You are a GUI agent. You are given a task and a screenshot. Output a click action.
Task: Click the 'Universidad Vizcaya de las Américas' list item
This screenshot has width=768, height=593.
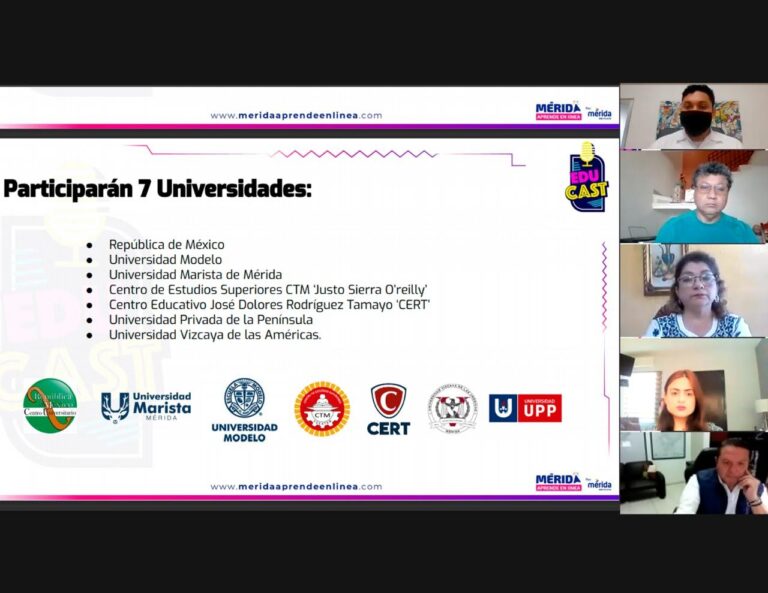(215, 335)
